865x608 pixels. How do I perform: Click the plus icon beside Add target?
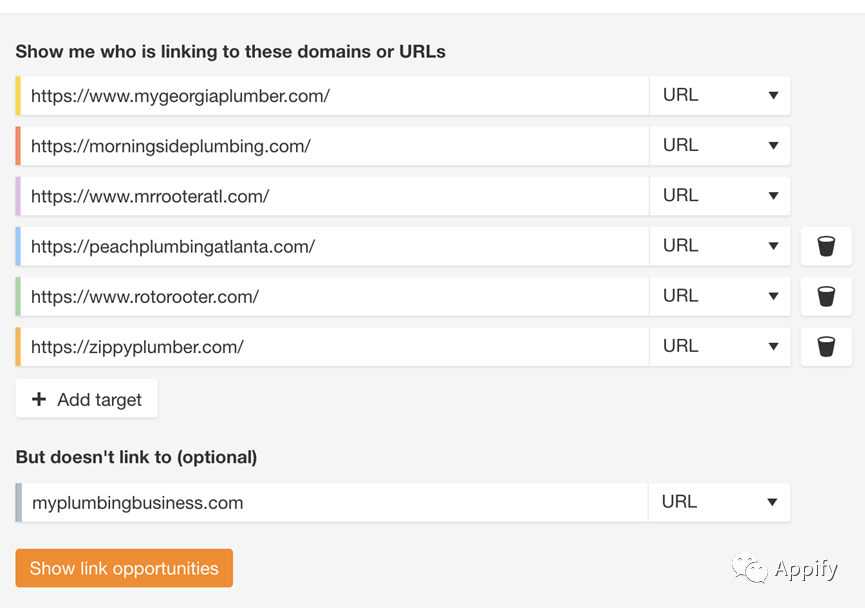(39, 399)
